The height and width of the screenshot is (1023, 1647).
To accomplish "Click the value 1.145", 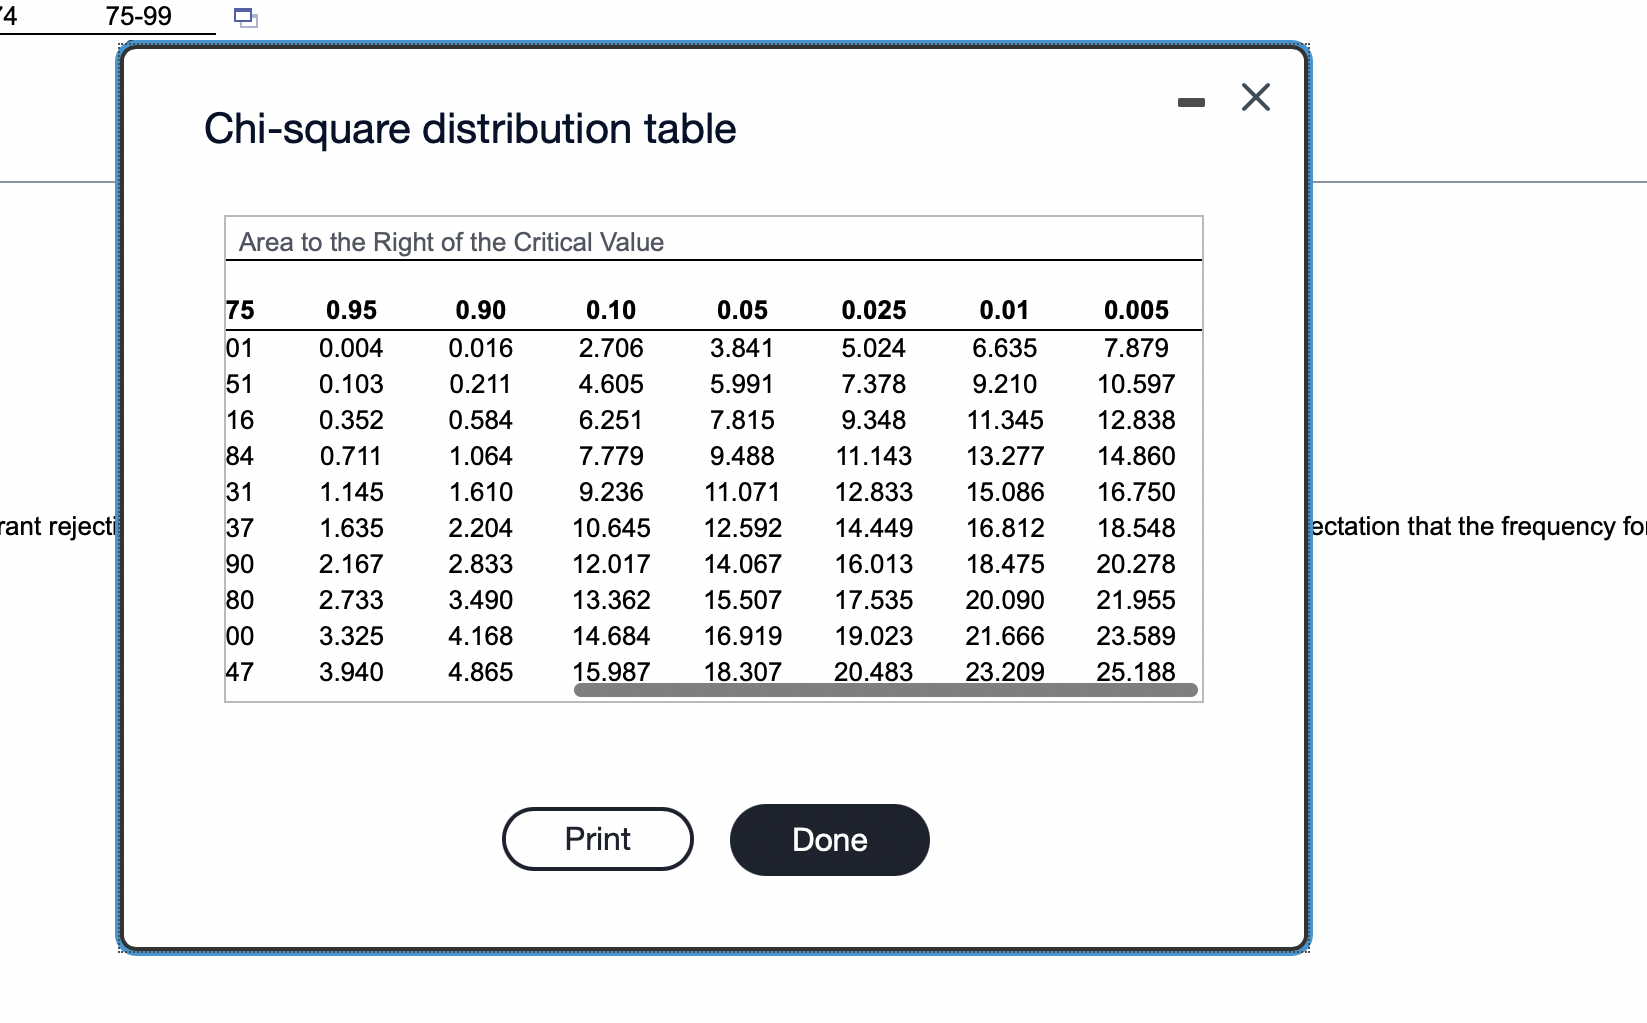I will (351, 492).
